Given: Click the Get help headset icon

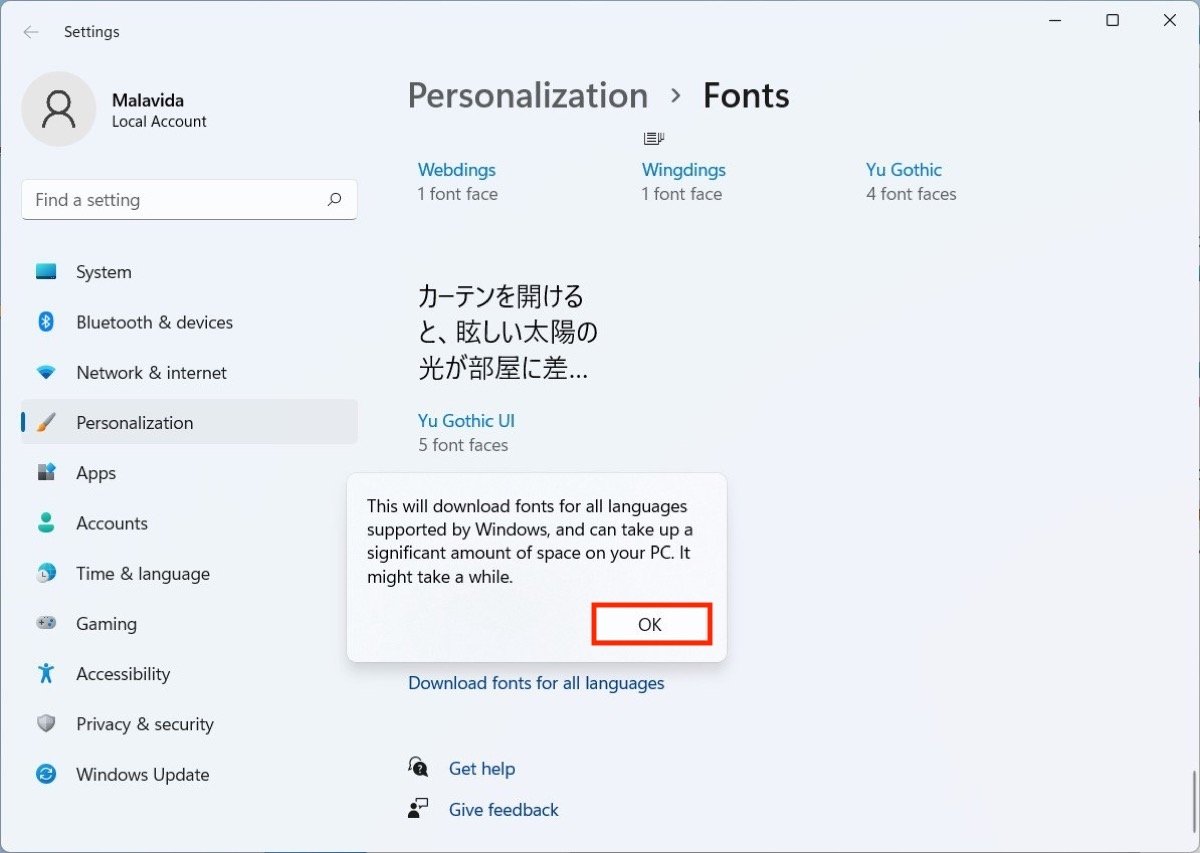Looking at the screenshot, I should (x=418, y=768).
